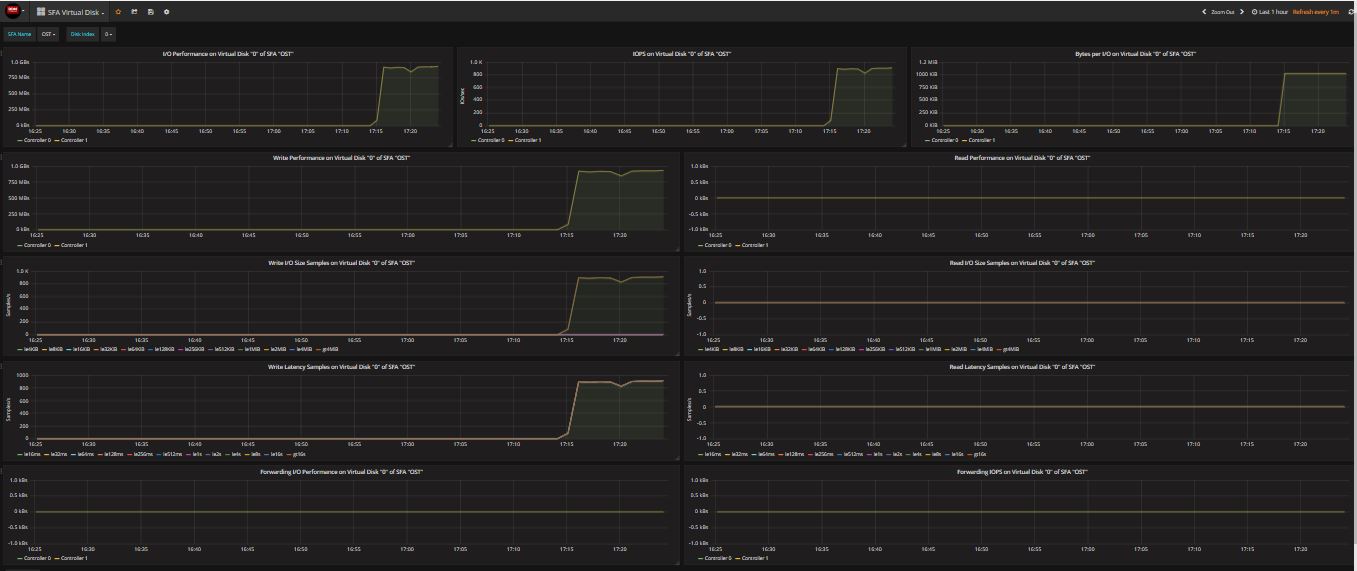Toggle gt16s series in Write Latency legend
The image size is (1357, 571).
pos(299,454)
